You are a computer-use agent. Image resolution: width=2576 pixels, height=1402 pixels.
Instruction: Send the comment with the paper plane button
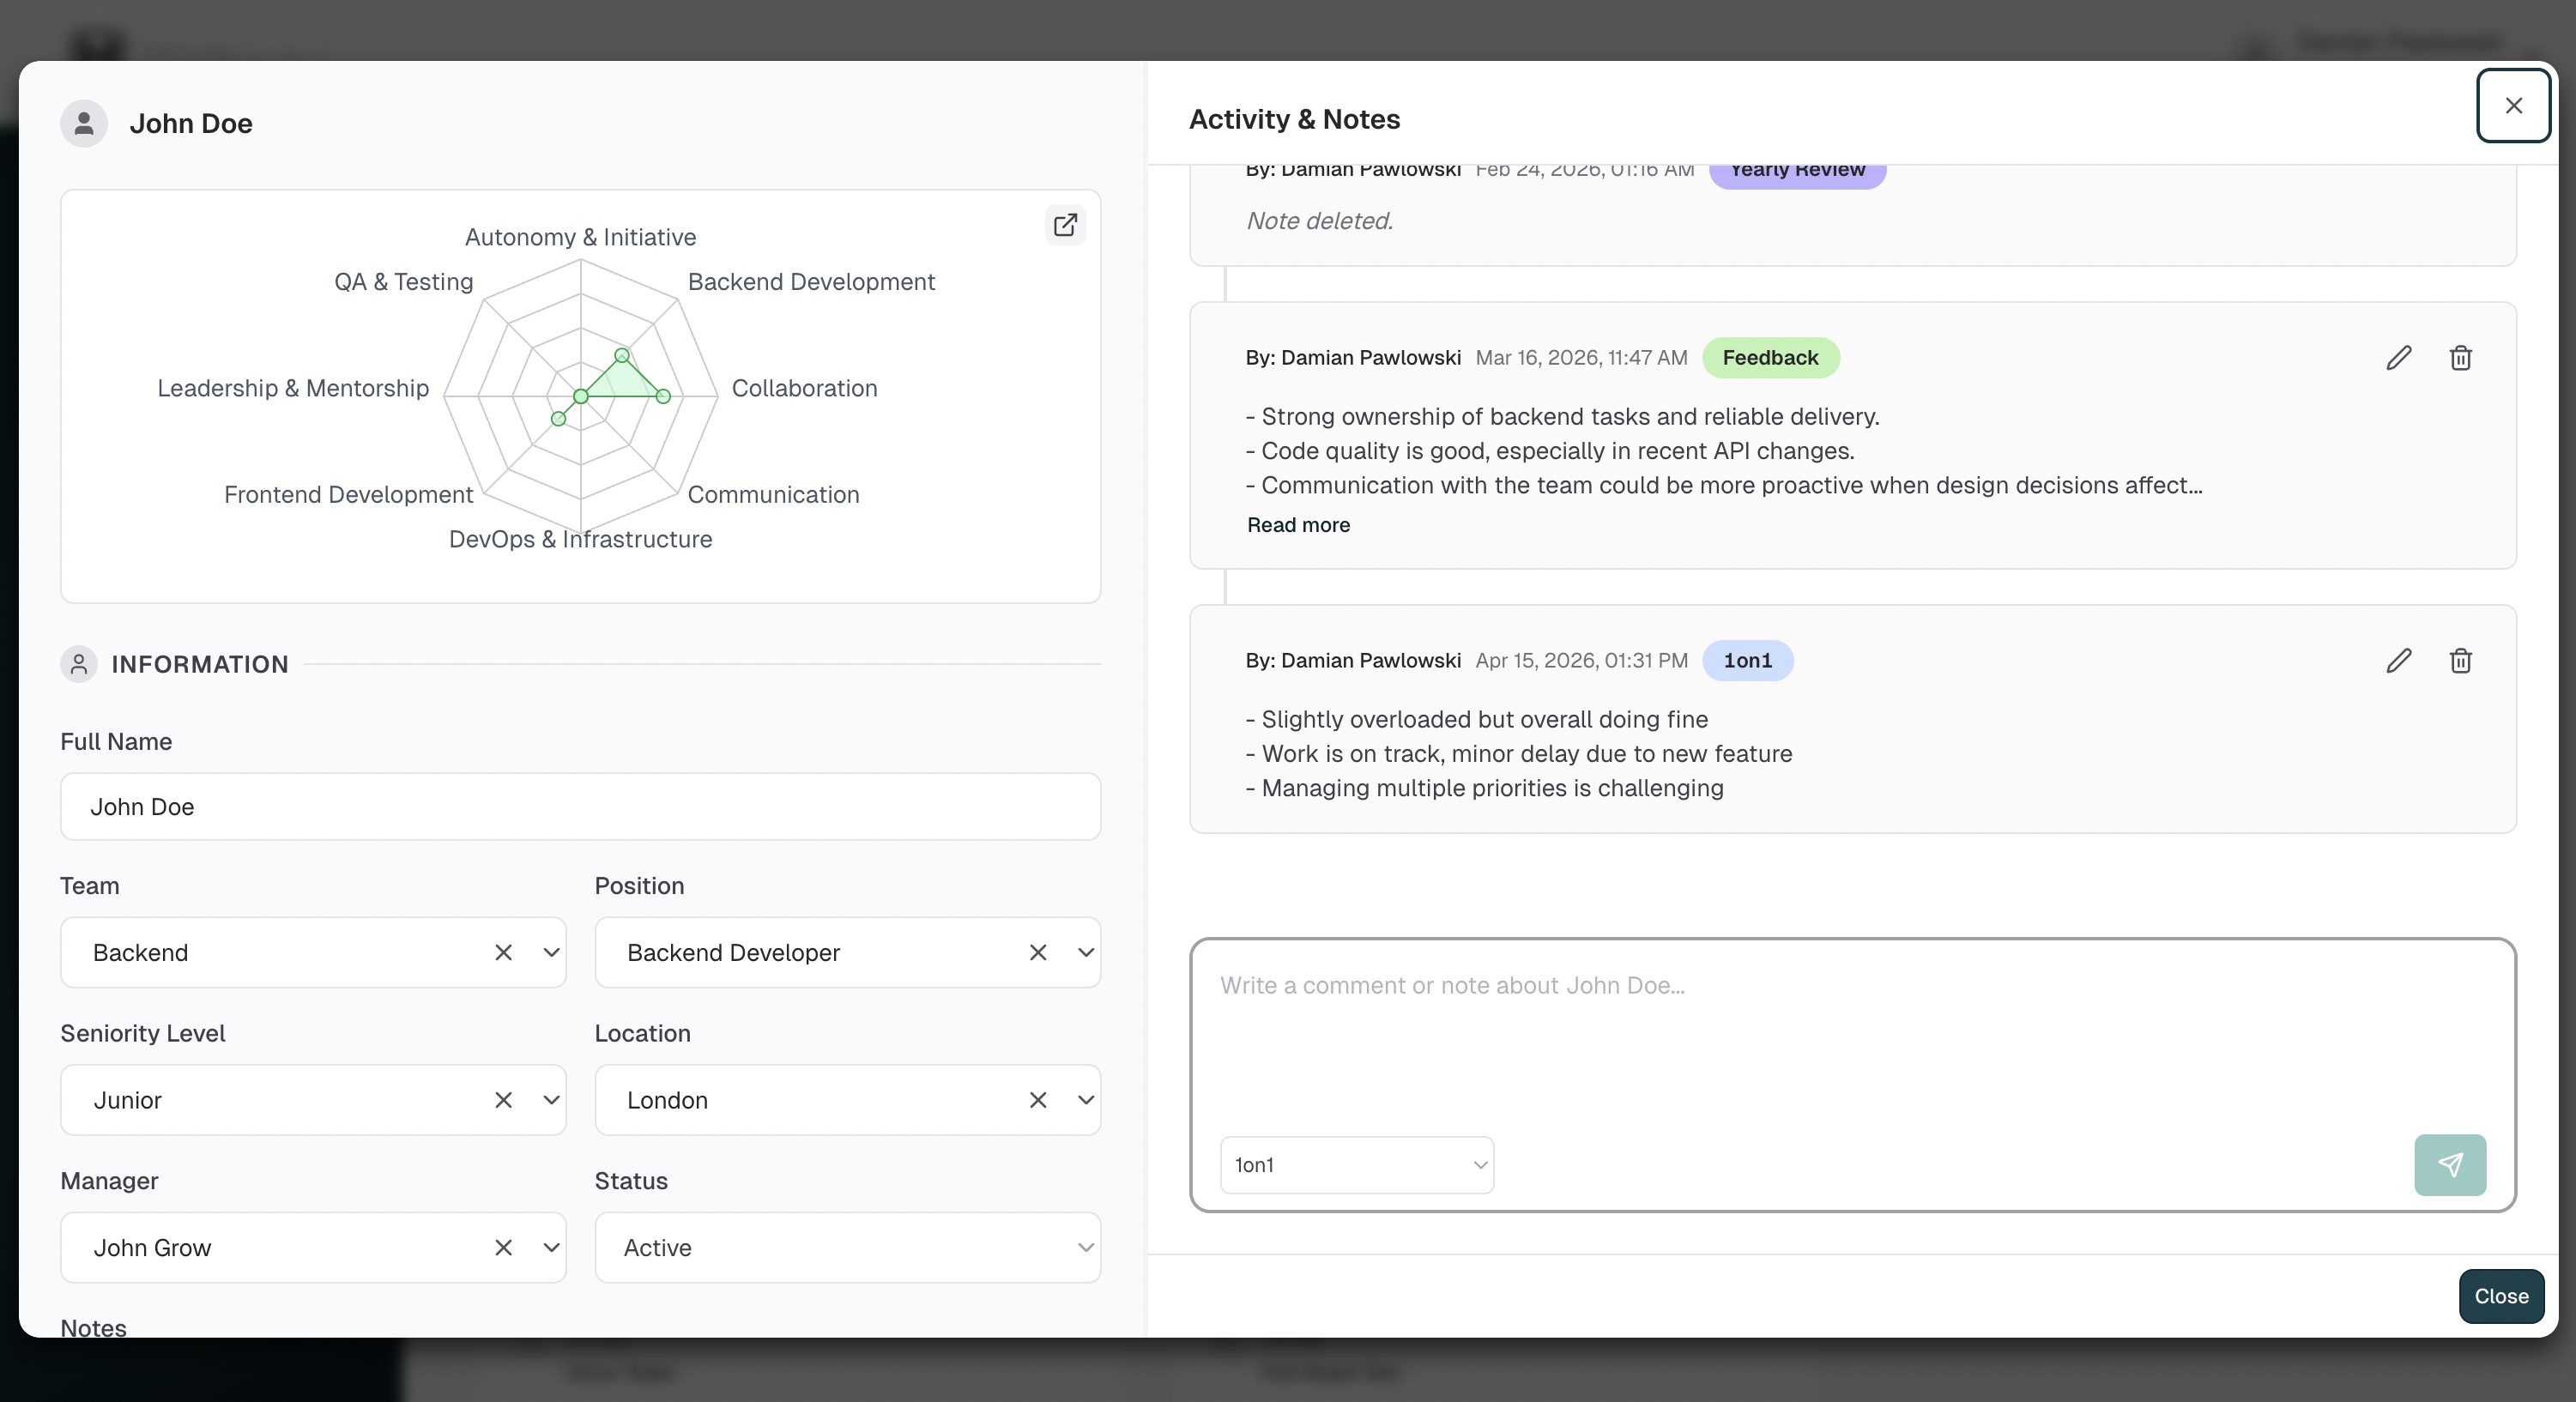coord(2450,1164)
